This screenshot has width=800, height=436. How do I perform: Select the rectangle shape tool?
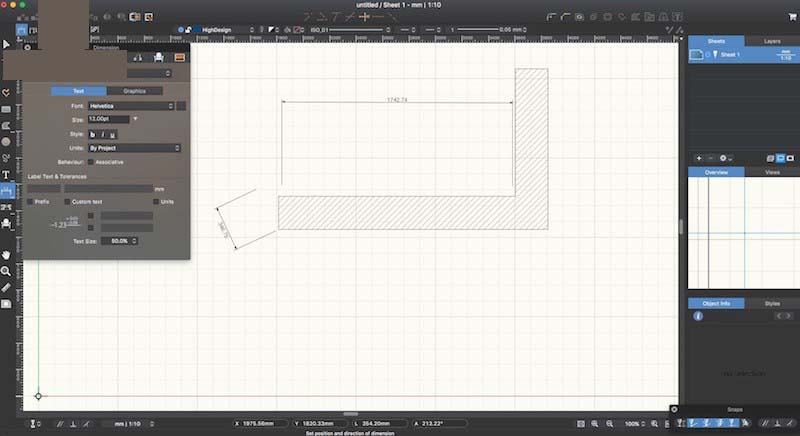[6, 109]
